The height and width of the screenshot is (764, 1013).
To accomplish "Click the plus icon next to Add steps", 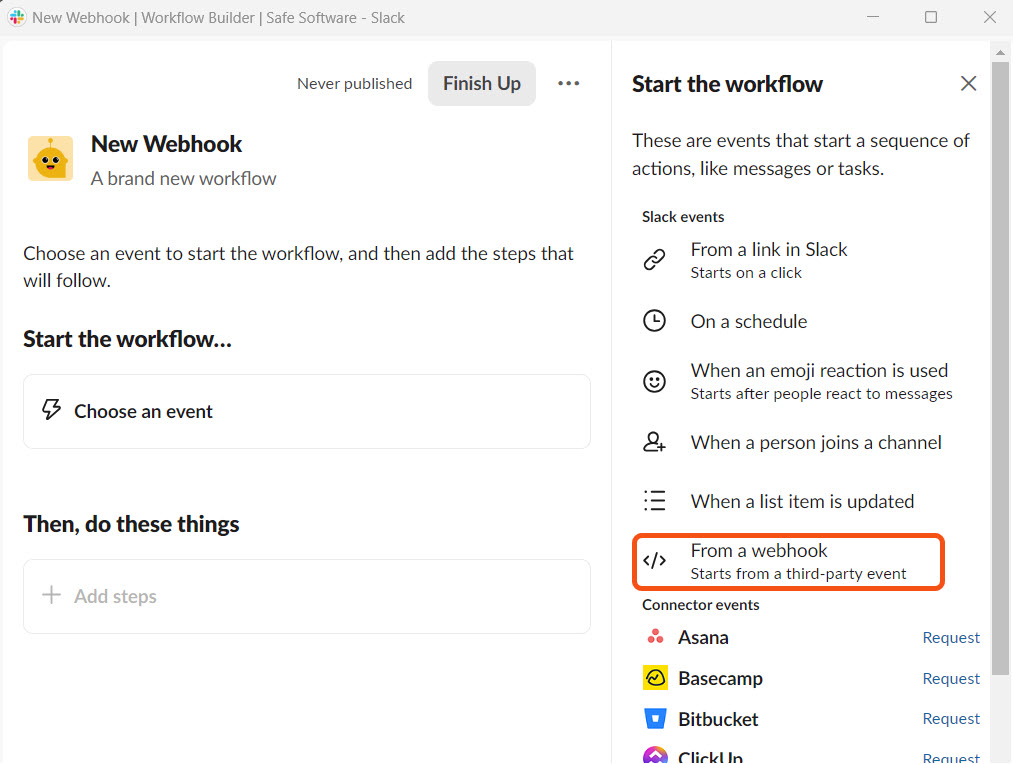I will point(51,595).
